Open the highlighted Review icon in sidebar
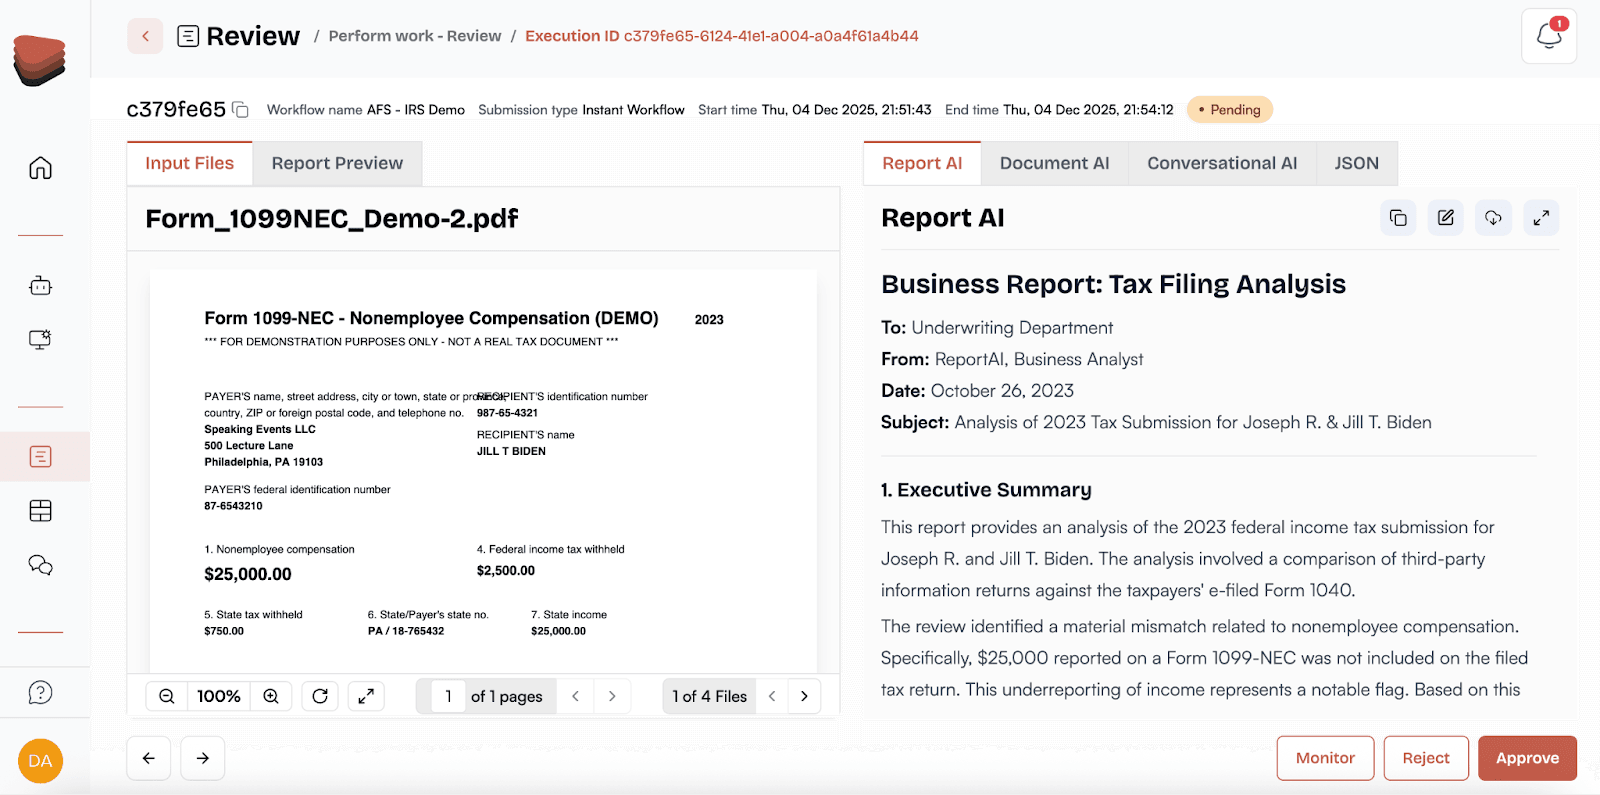The width and height of the screenshot is (1600, 795). 41,457
